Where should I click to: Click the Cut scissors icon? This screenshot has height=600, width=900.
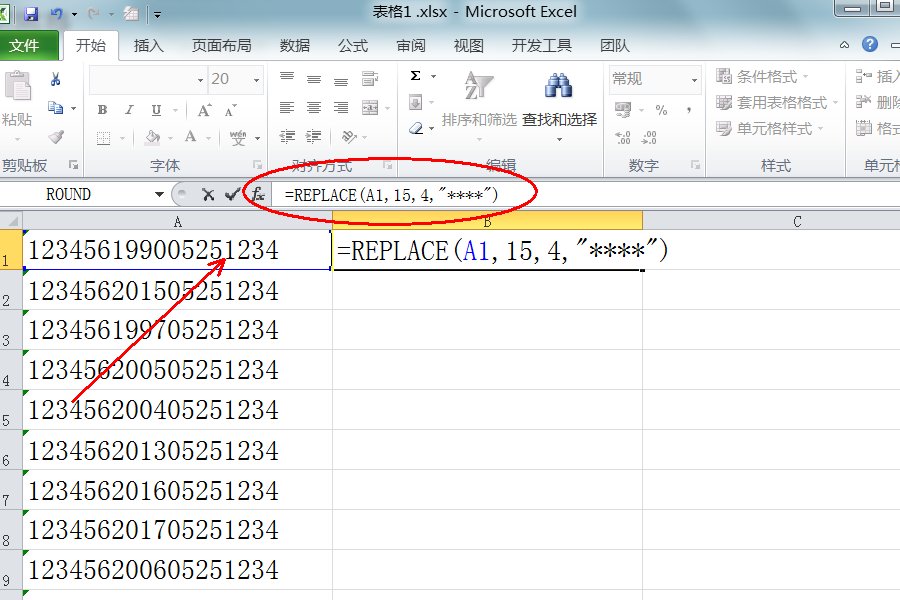pyautogui.click(x=56, y=79)
